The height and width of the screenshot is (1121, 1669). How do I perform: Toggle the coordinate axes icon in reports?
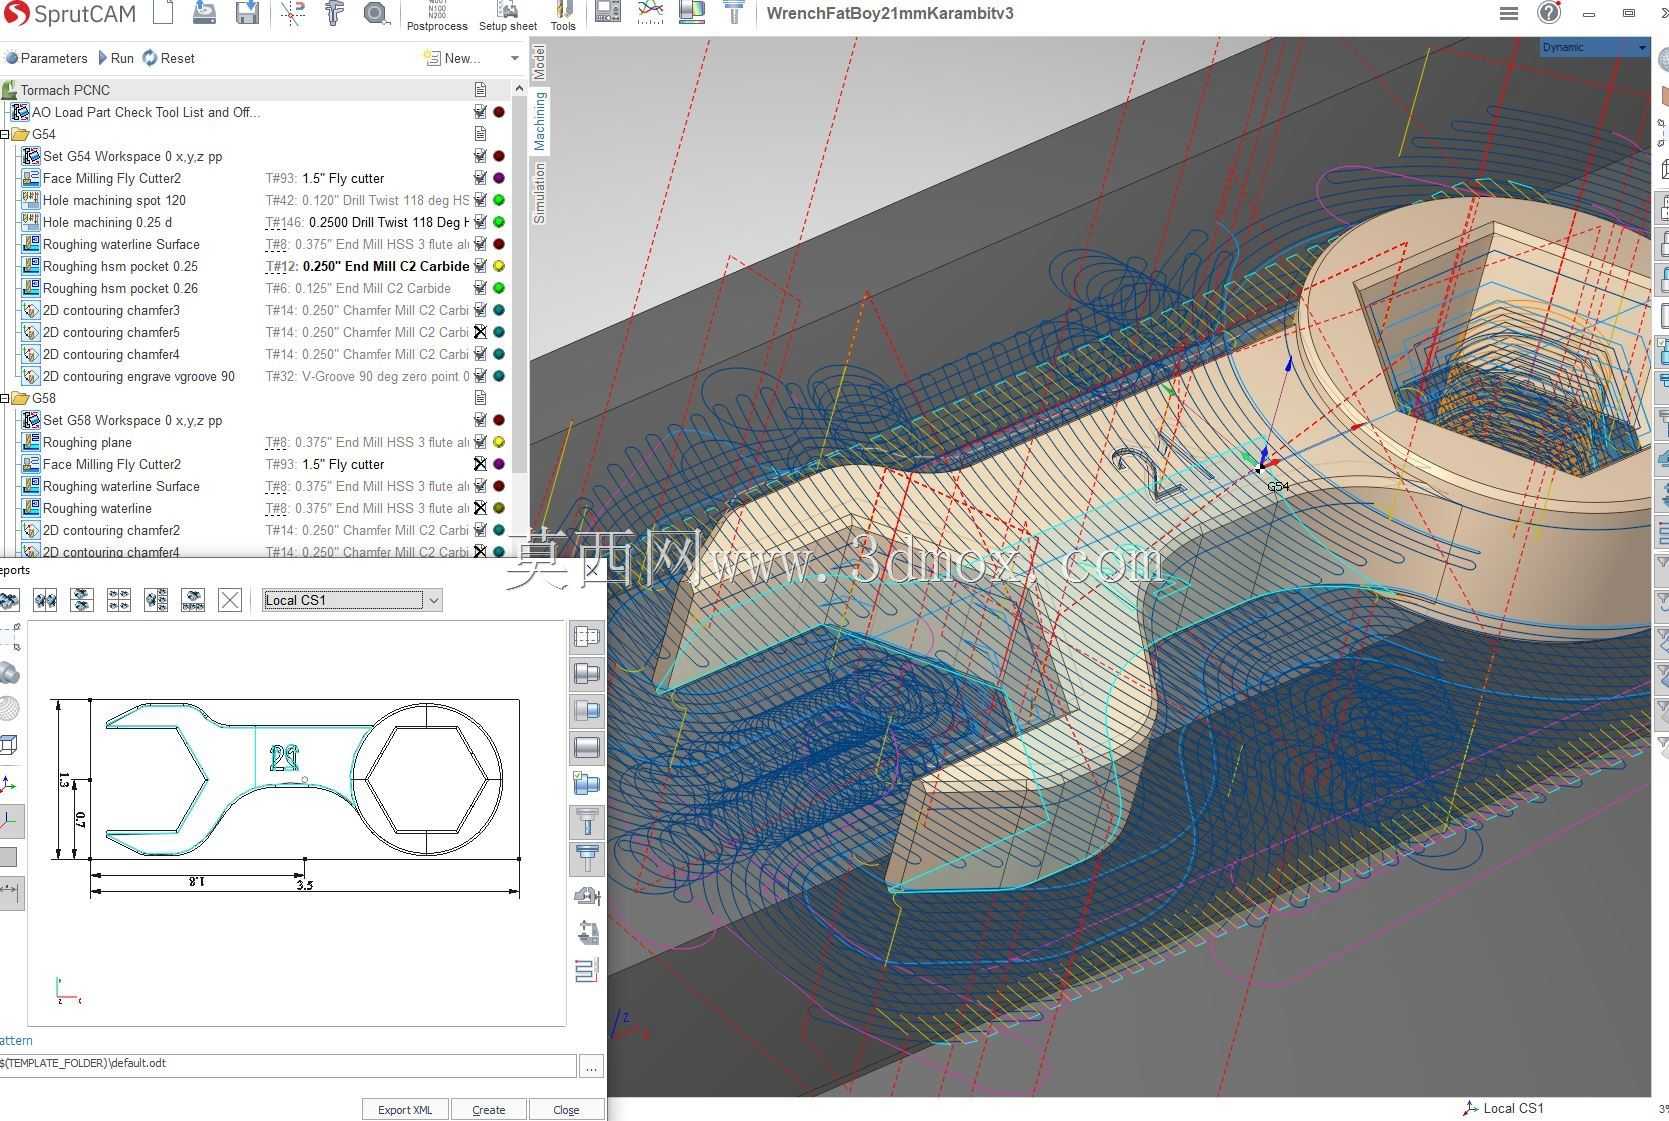(x=9, y=784)
